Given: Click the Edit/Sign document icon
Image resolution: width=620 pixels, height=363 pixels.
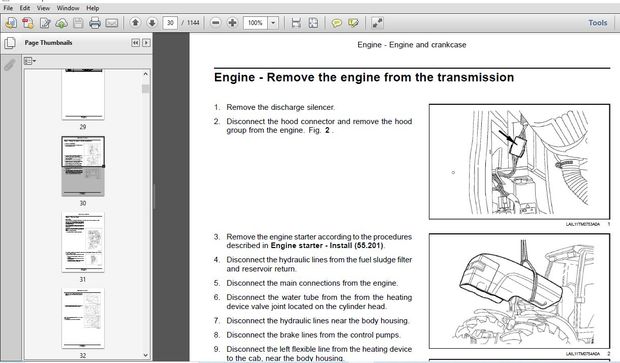Looking at the screenshot, I should (45, 23).
